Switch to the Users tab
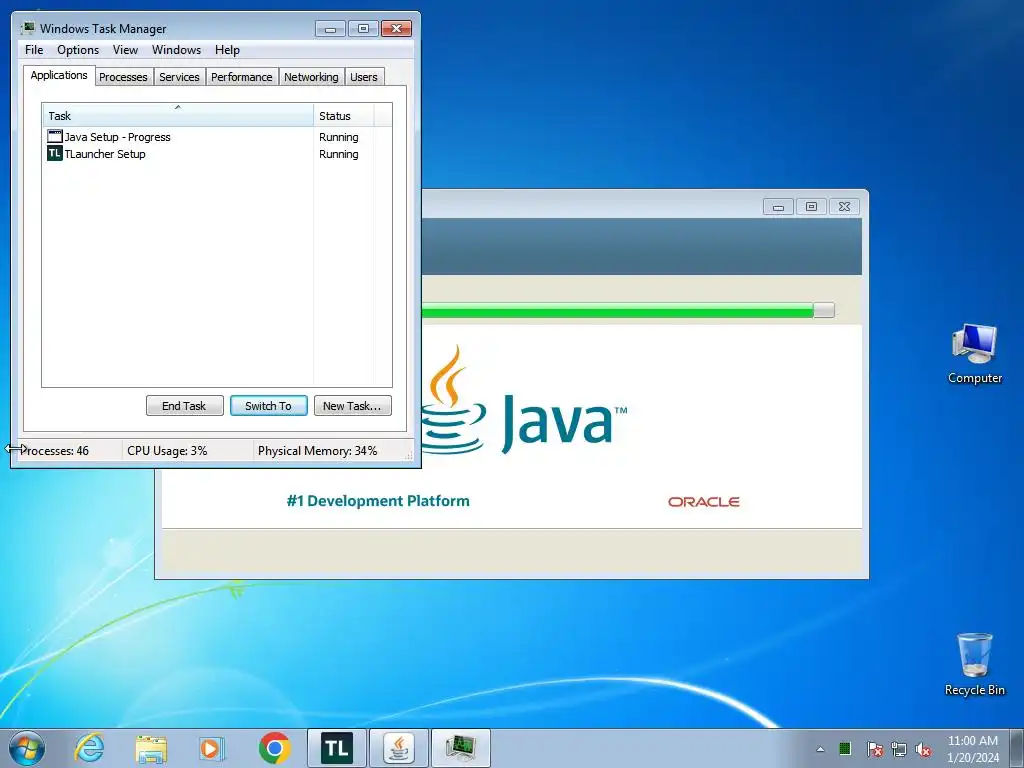 tap(364, 77)
